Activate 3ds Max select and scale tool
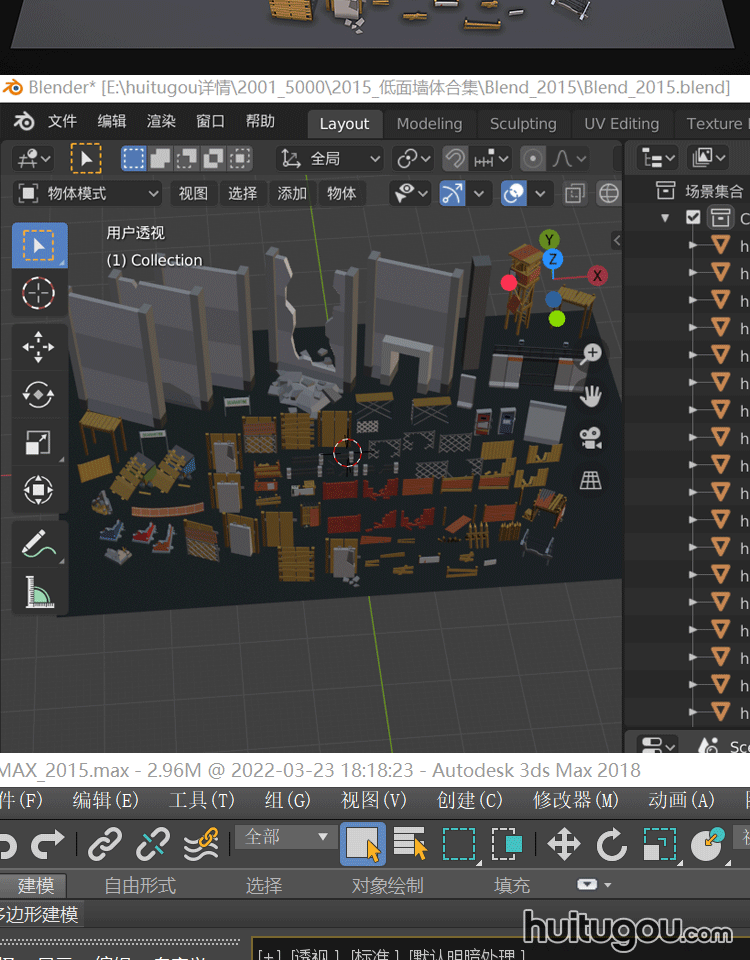The height and width of the screenshot is (960, 750). (x=659, y=844)
